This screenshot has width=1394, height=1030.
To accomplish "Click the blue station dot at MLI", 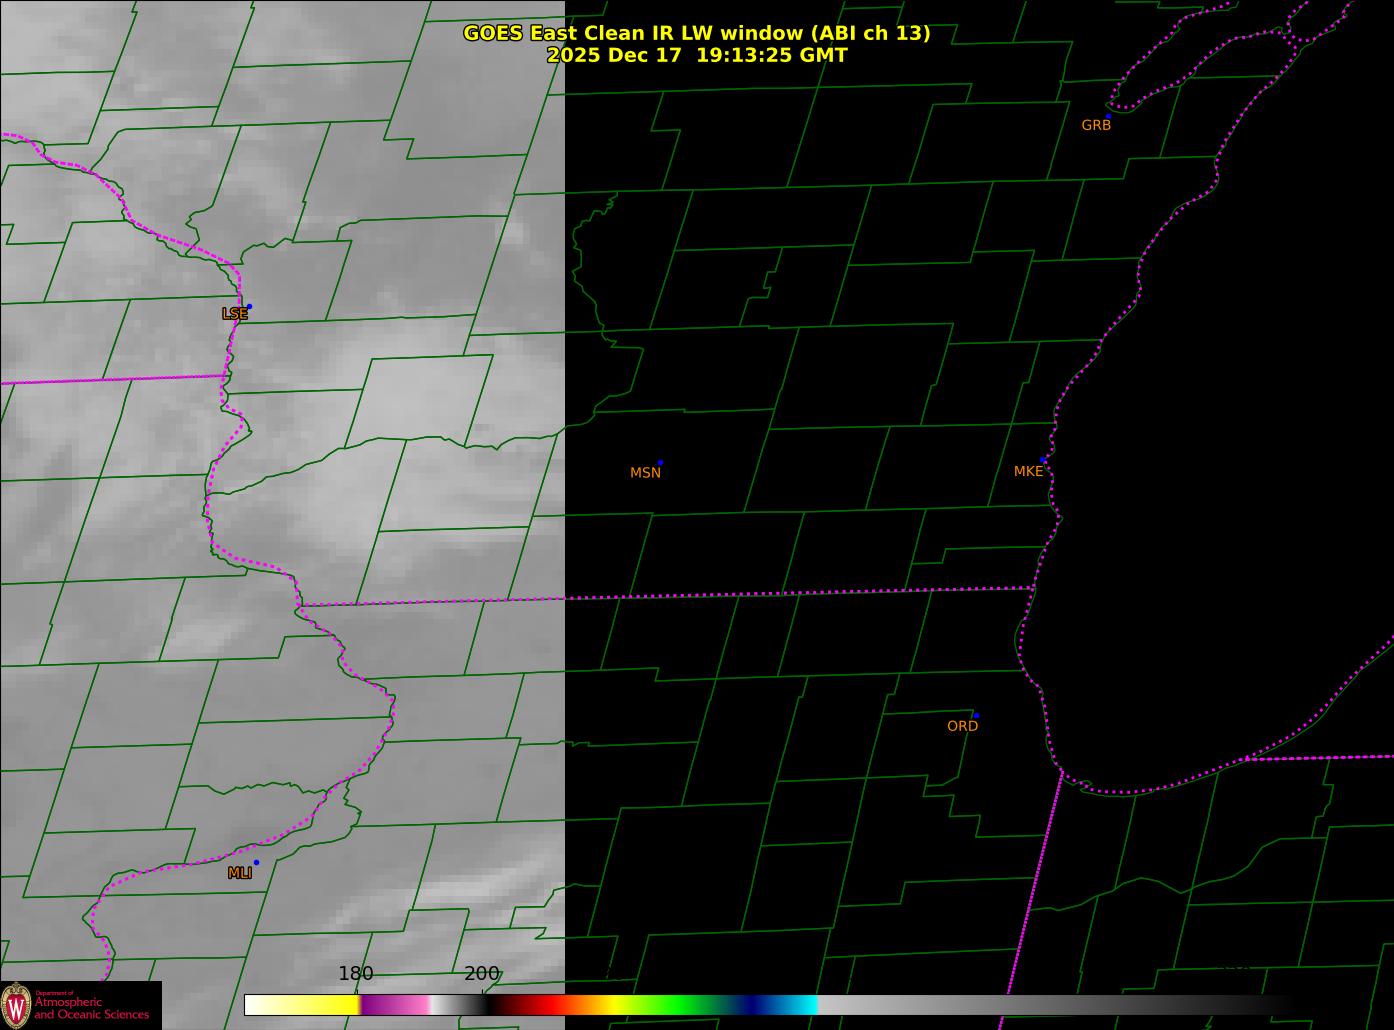I will coord(256,862).
